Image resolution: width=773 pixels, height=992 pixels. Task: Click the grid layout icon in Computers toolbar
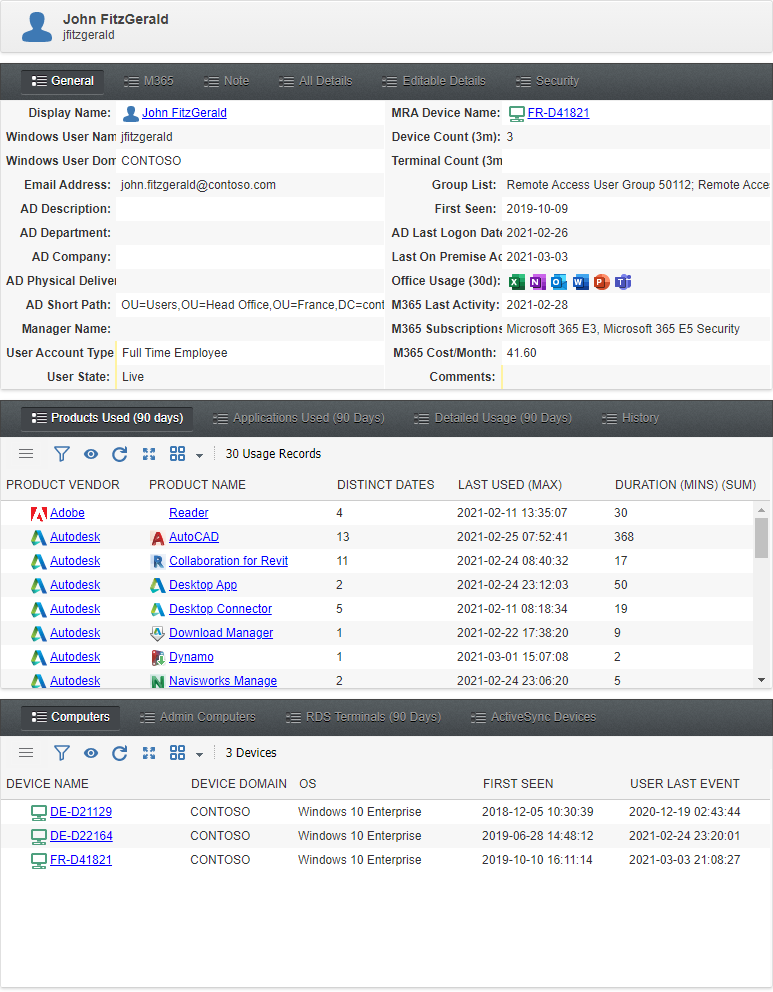(x=177, y=753)
